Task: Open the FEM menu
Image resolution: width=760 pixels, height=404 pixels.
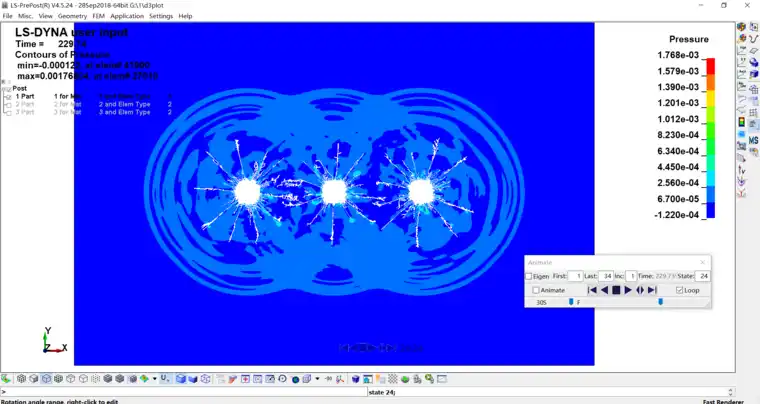Action: click(98, 16)
